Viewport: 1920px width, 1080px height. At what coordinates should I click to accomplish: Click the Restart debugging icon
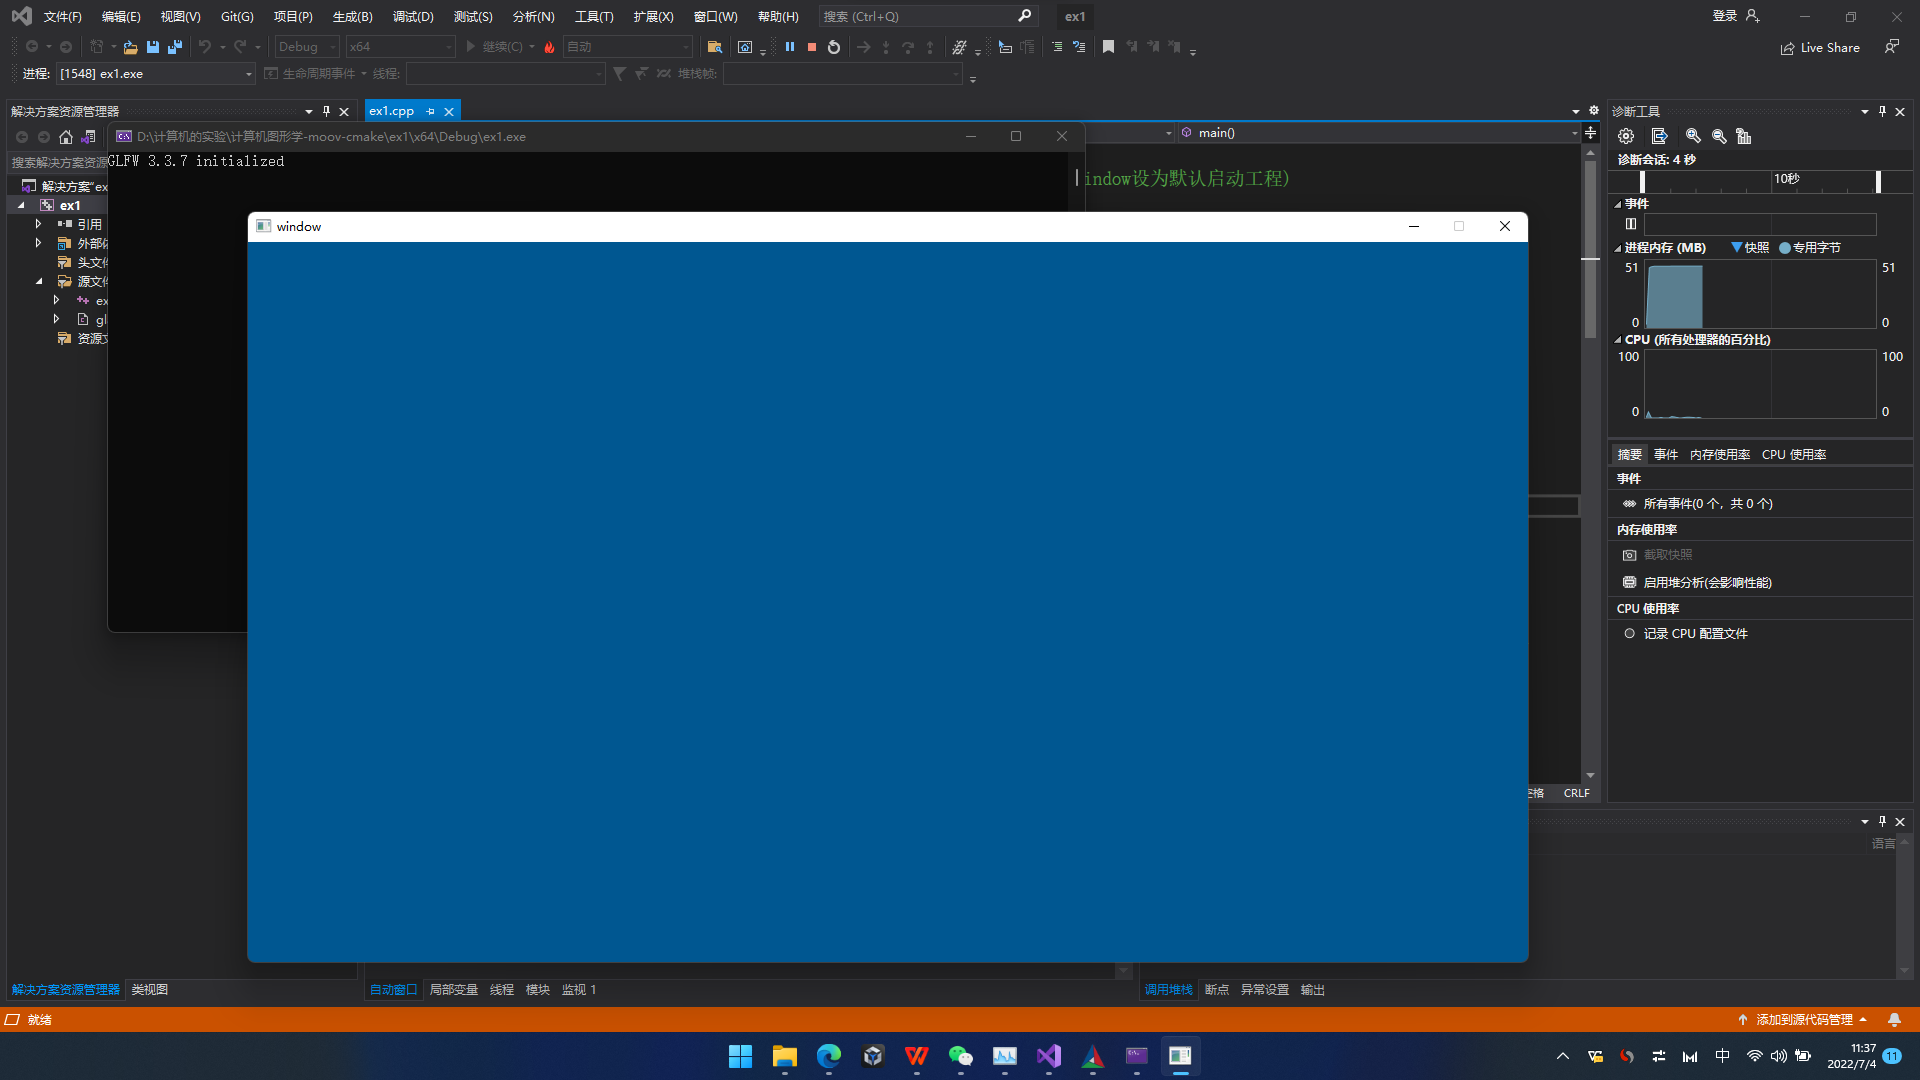[x=834, y=47]
